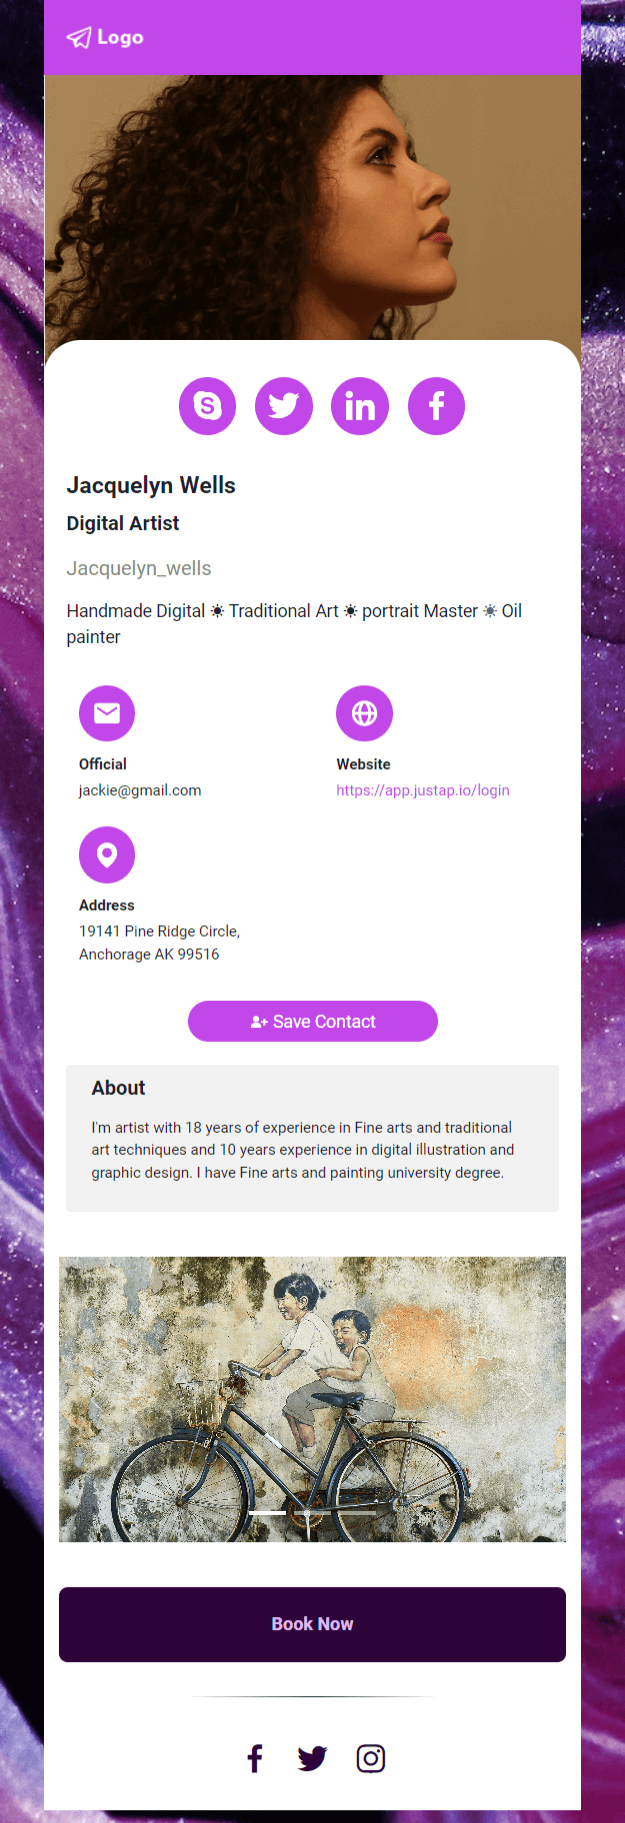
Task: Open the footer Facebook icon
Action: pyautogui.click(x=255, y=1758)
